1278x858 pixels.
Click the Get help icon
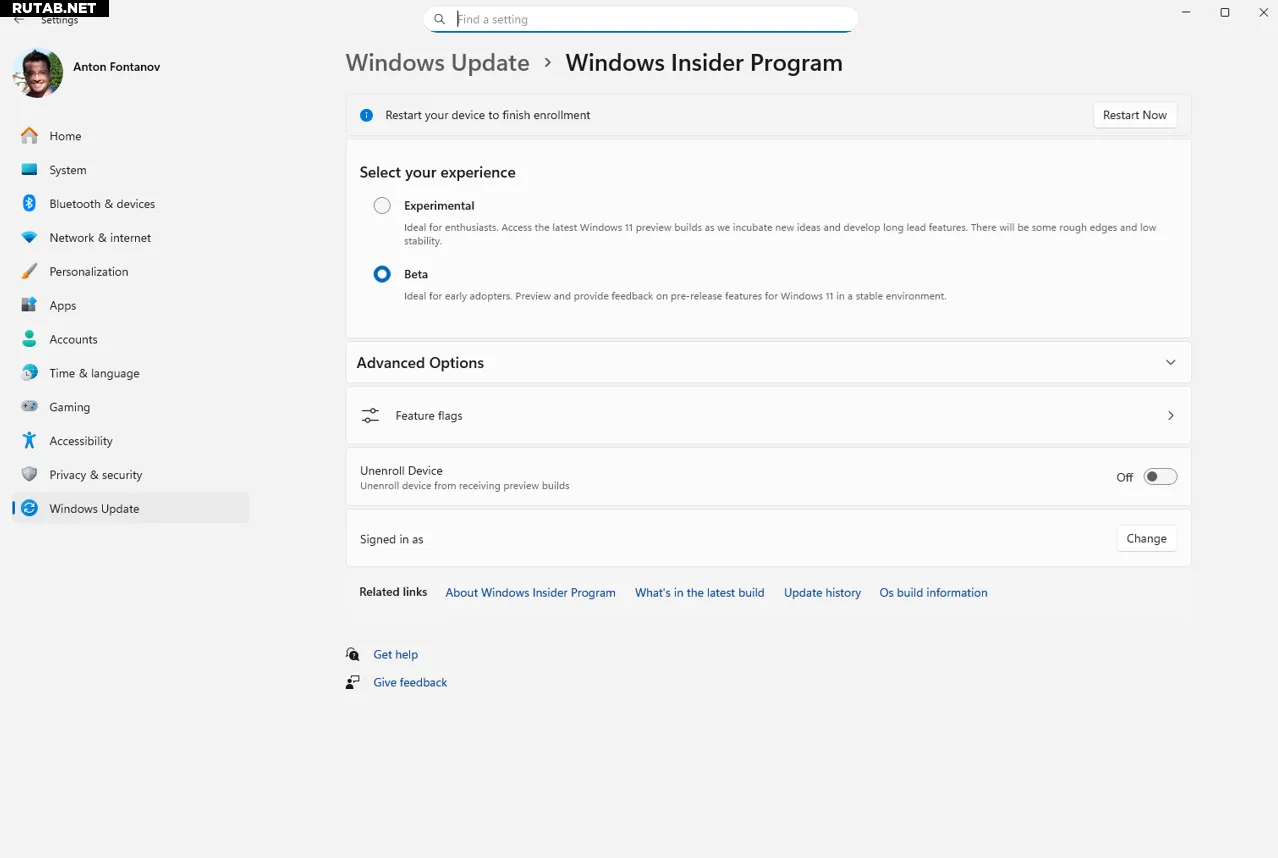353,654
